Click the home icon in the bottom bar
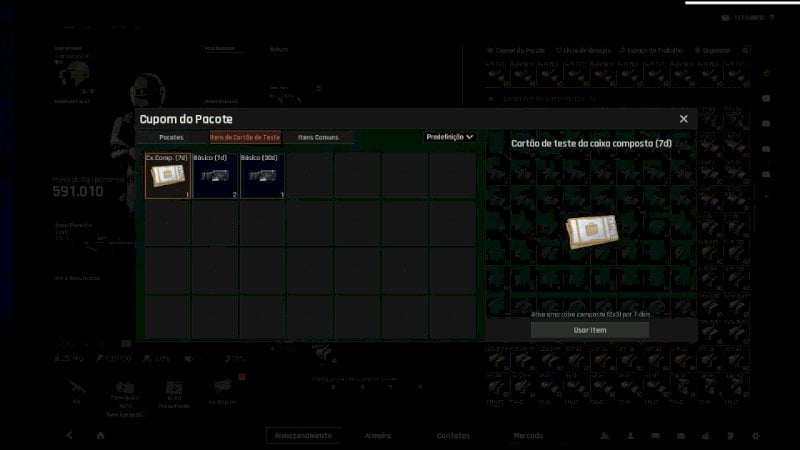Screen dimensions: 800x450 pyautogui.click(x=100, y=435)
